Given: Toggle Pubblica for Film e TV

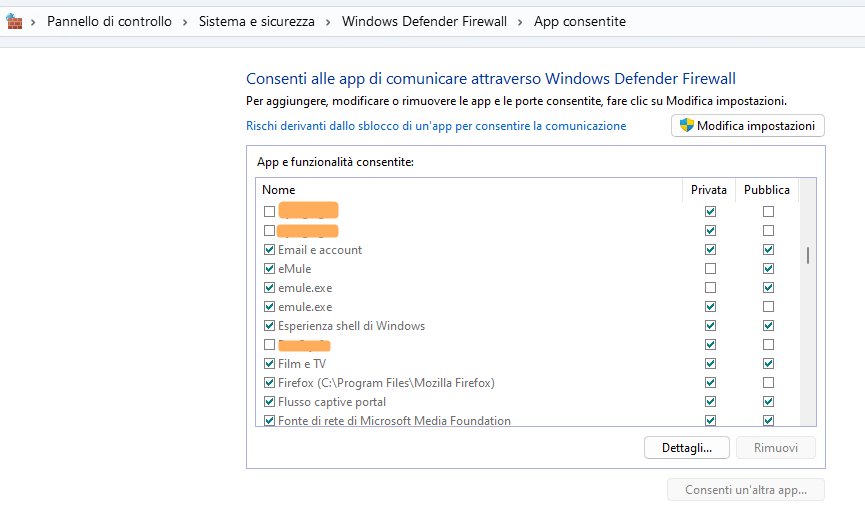Looking at the screenshot, I should coord(768,364).
